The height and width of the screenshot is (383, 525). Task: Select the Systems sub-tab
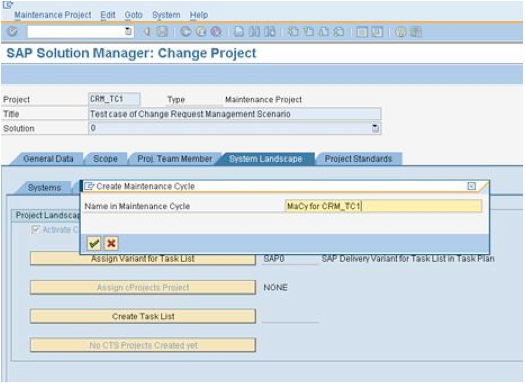click(44, 188)
